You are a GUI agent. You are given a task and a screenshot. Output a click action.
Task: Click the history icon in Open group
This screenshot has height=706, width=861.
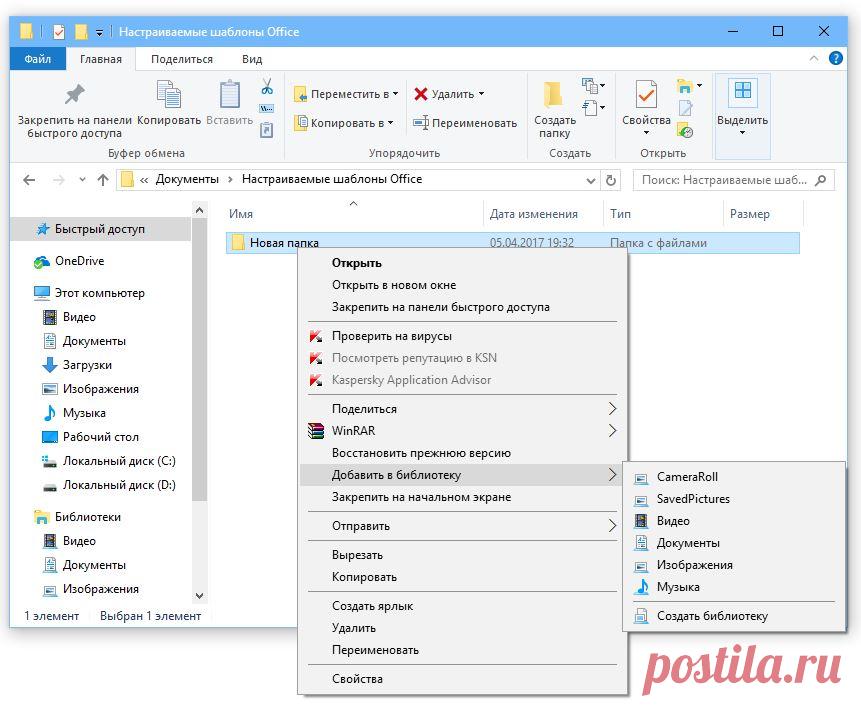(x=685, y=131)
